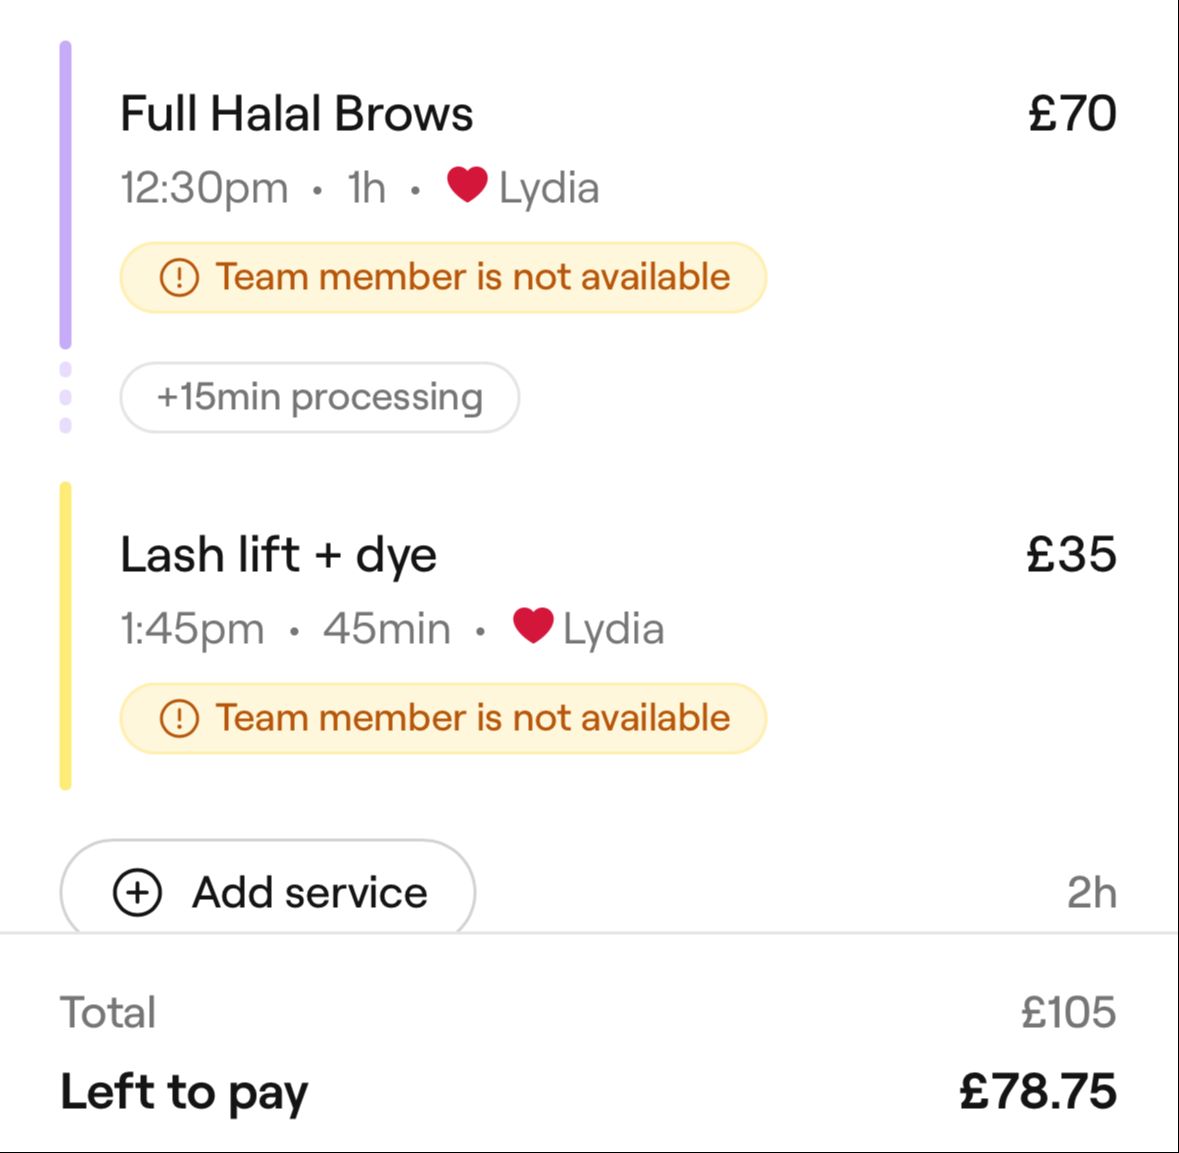This screenshot has width=1179, height=1153.
Task: Click the £78.75 Left to pay amount
Action: (1037, 1091)
